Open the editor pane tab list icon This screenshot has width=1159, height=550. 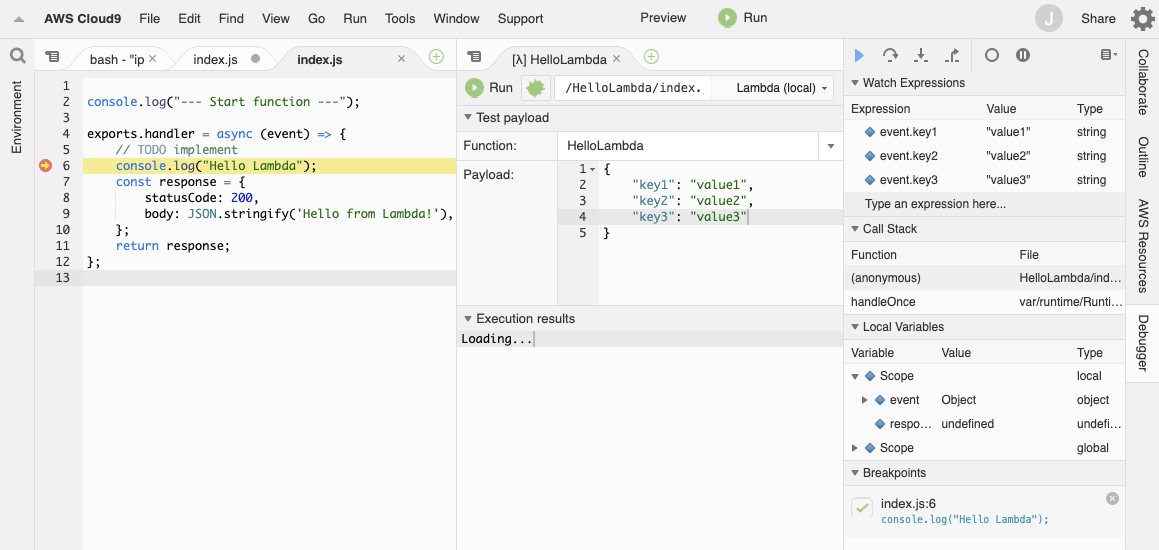[x=51, y=56]
